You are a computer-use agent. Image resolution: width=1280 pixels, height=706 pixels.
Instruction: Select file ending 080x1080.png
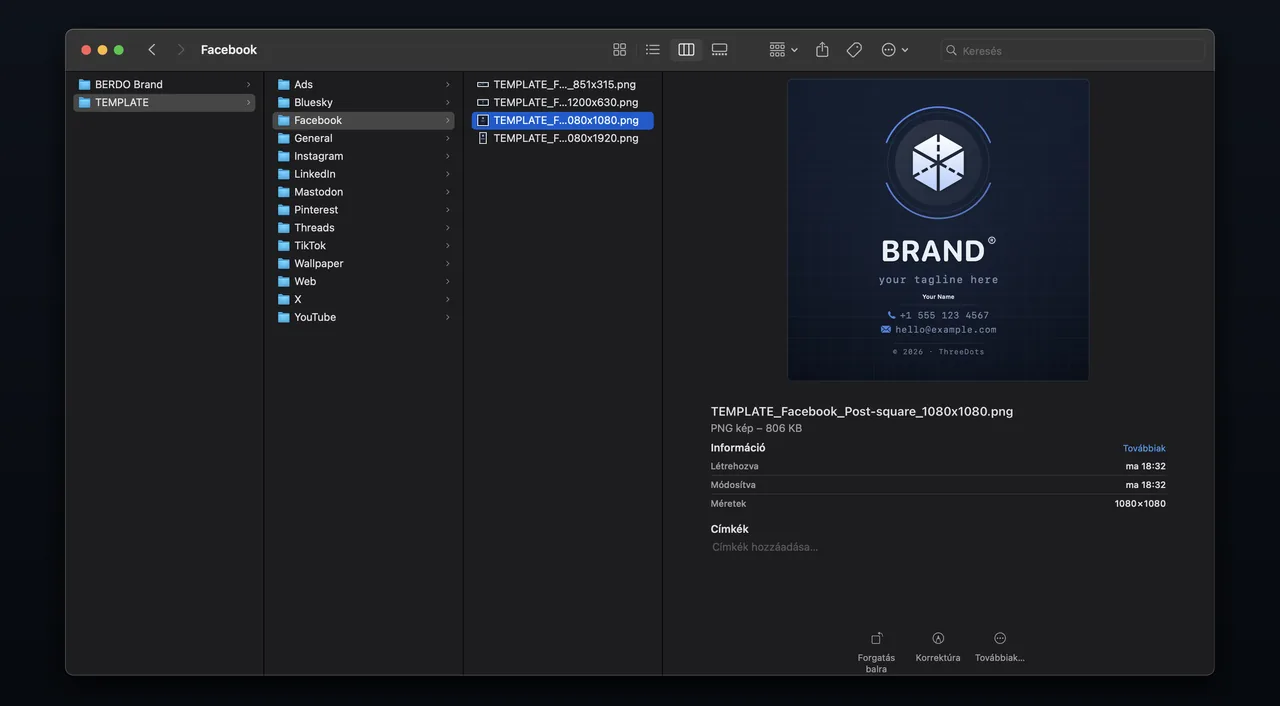point(562,121)
